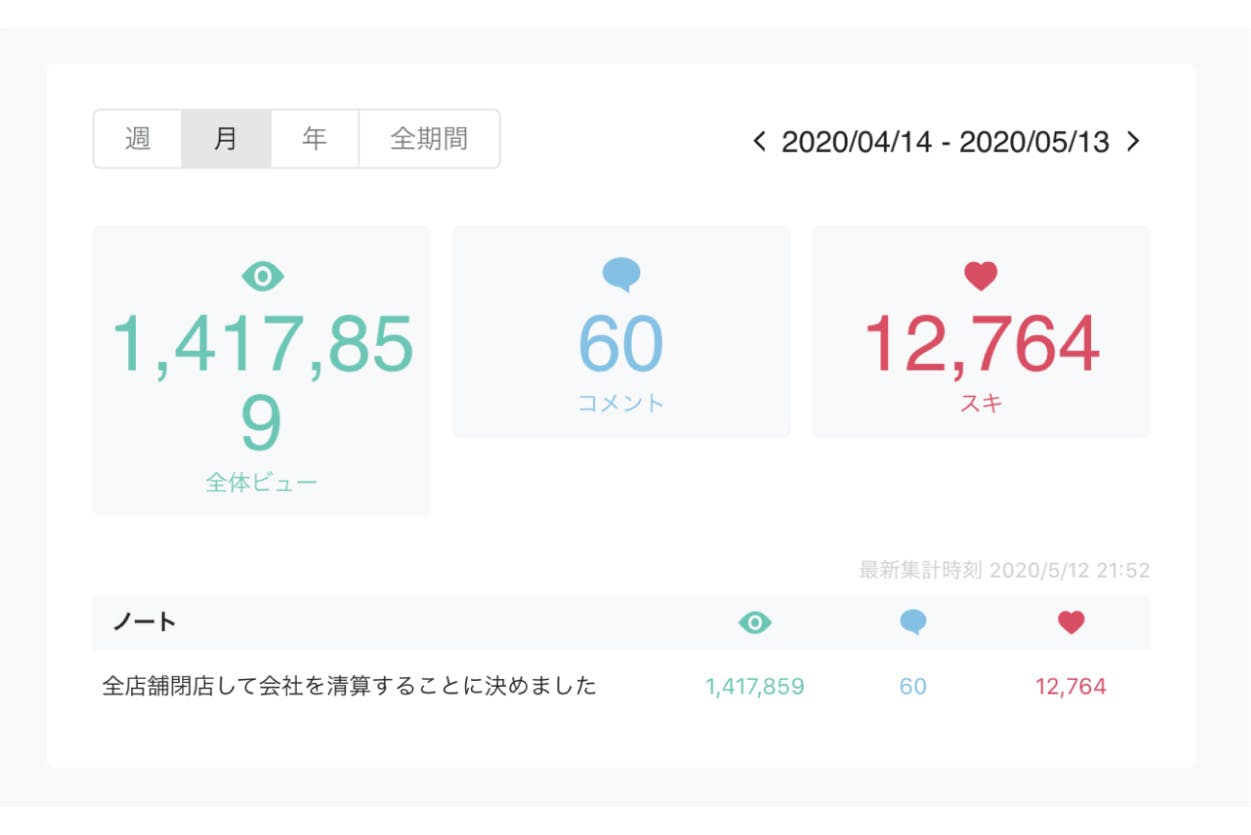
Task: Click the date range 2020/04/14 - 2020/05/13
Action: coord(945,142)
